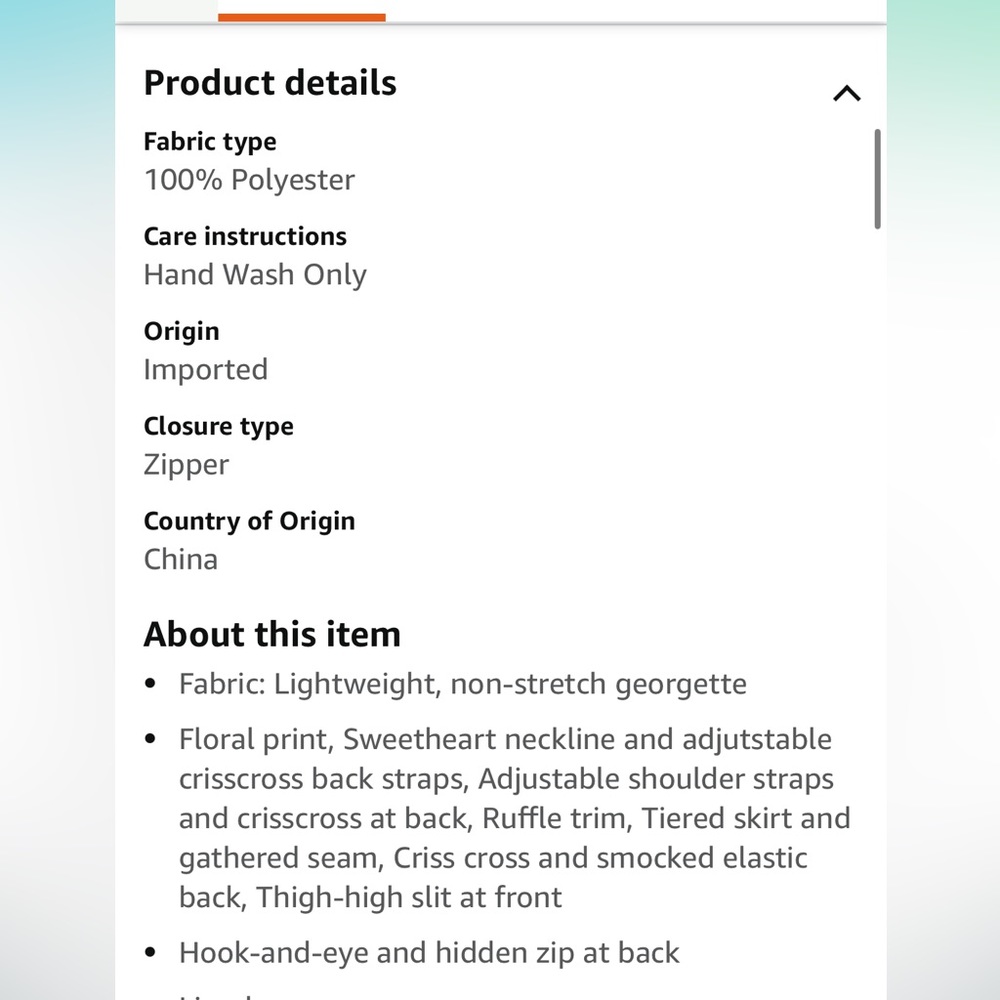Click the Hand Wash Only text
1000x1000 pixels.
click(255, 275)
